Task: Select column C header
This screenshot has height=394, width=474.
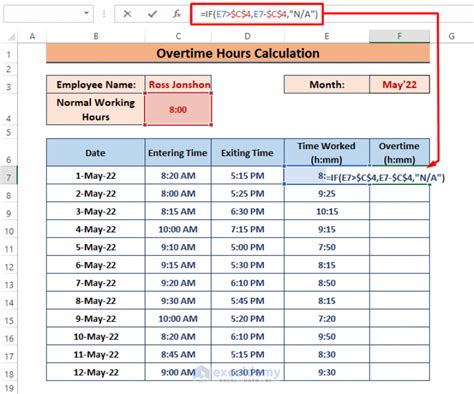Action: (x=178, y=36)
